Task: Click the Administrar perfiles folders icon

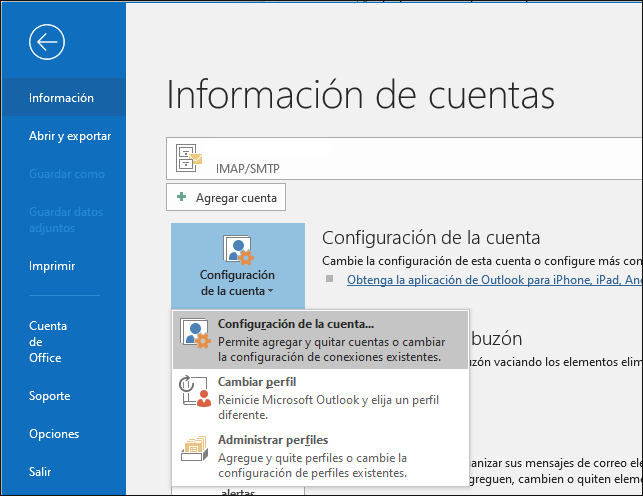Action: (194, 448)
